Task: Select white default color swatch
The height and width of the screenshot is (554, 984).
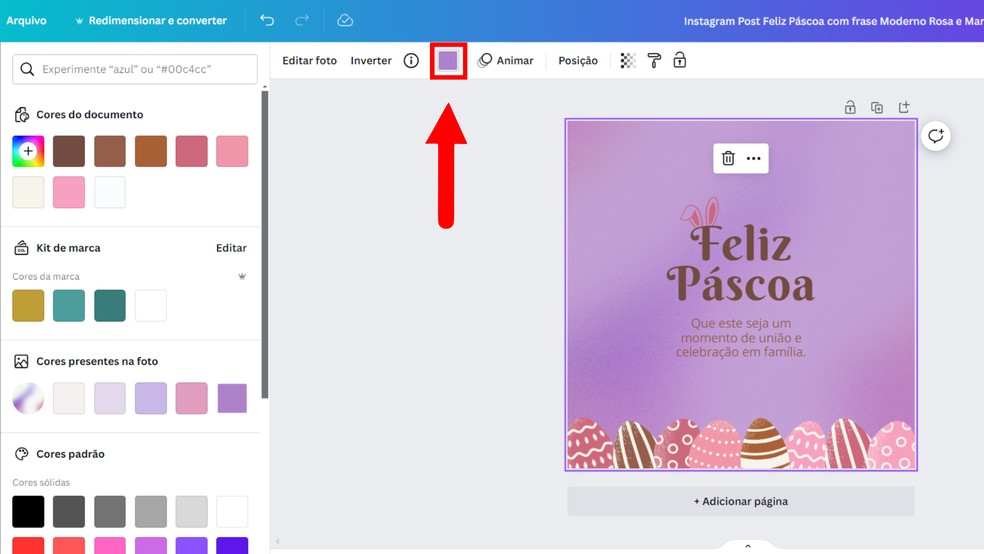Action: pos(232,511)
